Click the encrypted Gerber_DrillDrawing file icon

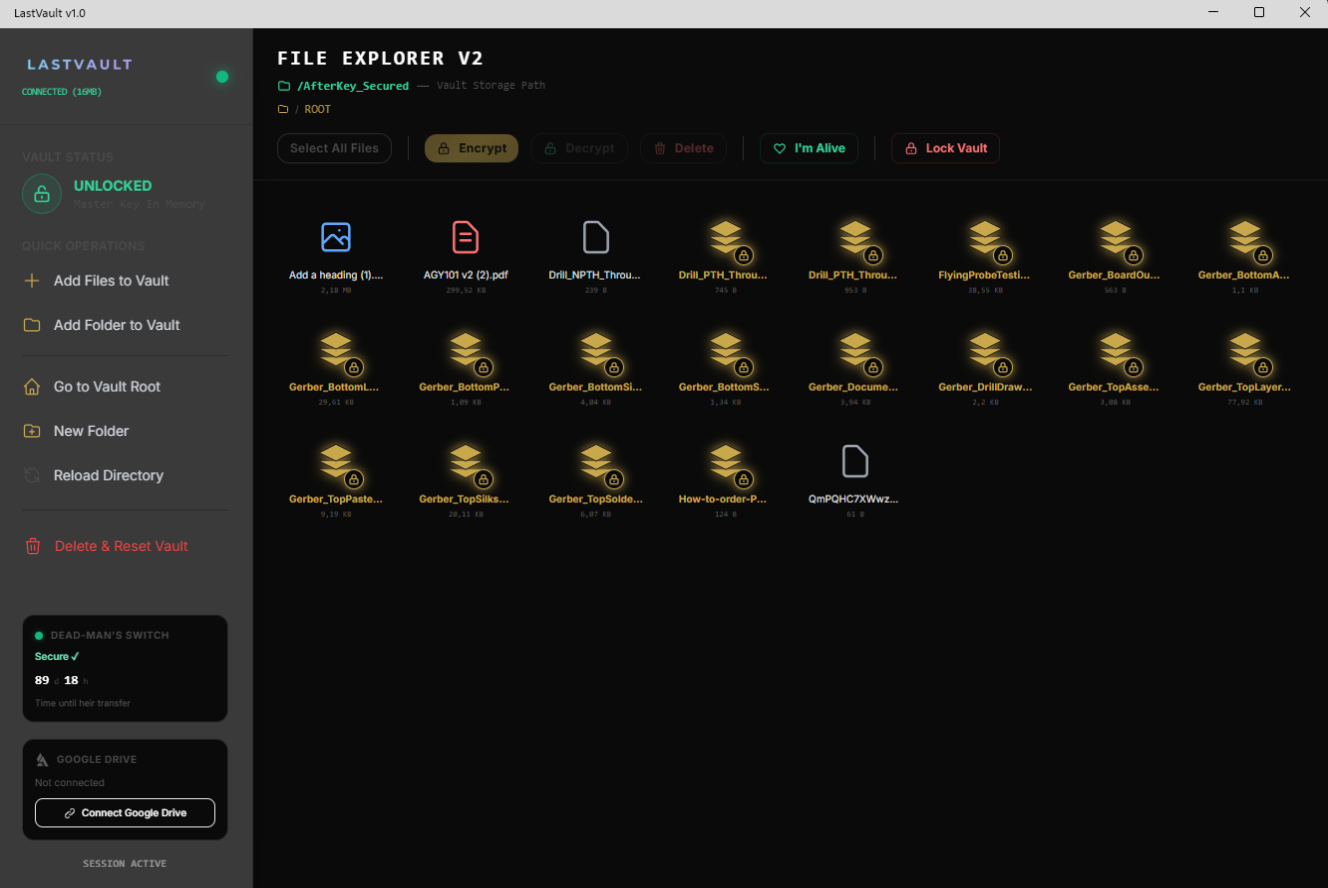pos(985,350)
